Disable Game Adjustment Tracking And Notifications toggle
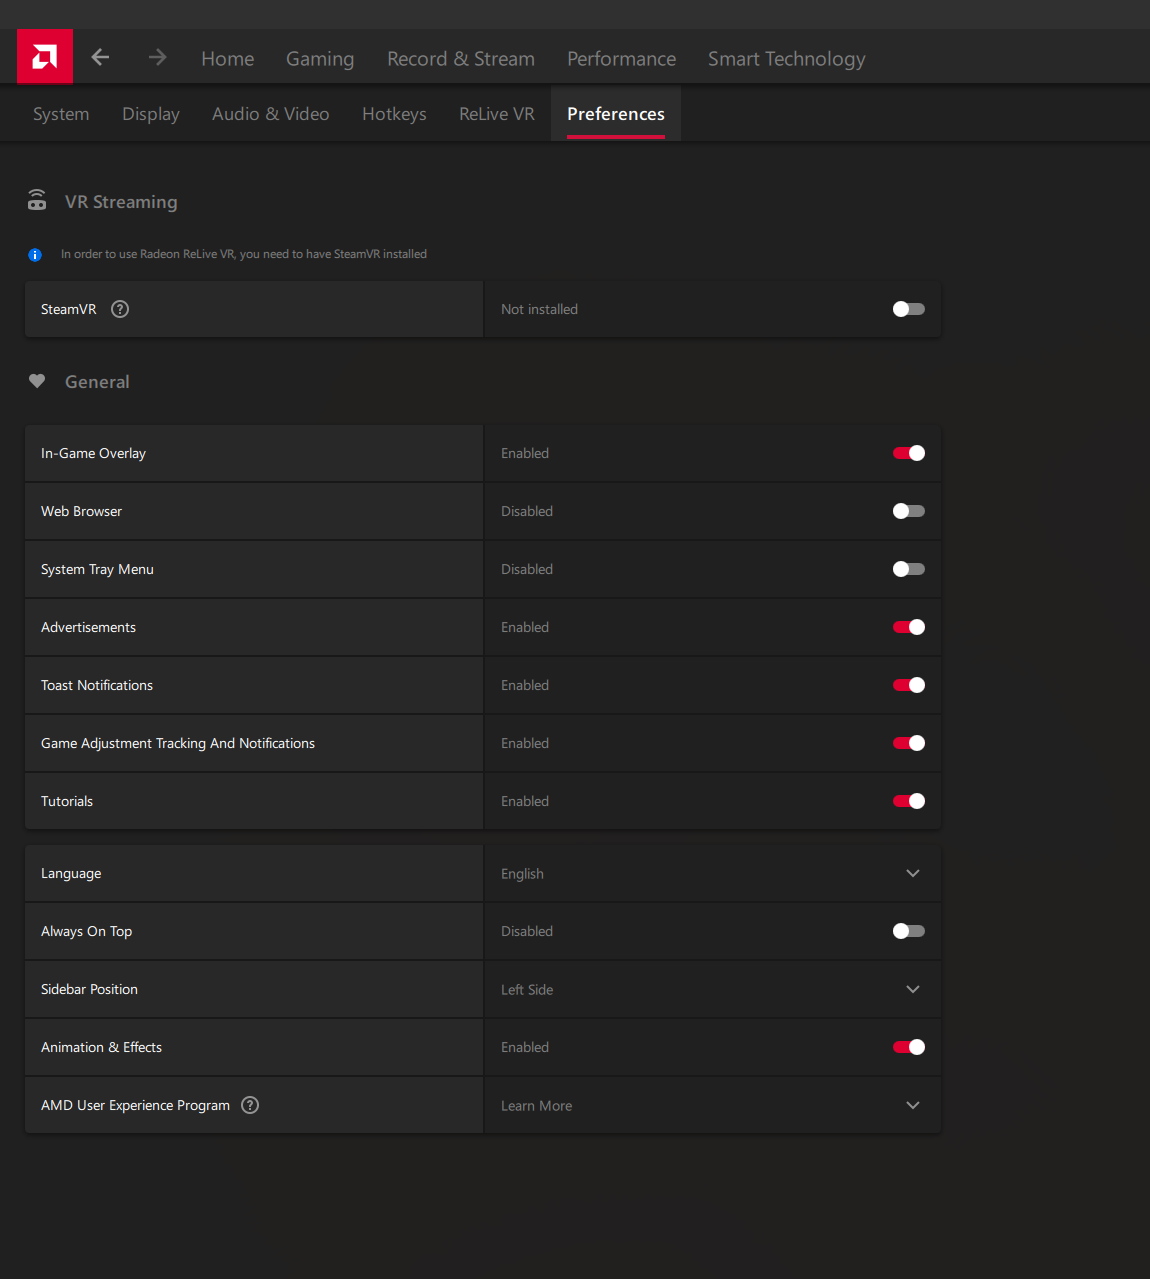Screen dimensions: 1150x1279 click(x=909, y=743)
